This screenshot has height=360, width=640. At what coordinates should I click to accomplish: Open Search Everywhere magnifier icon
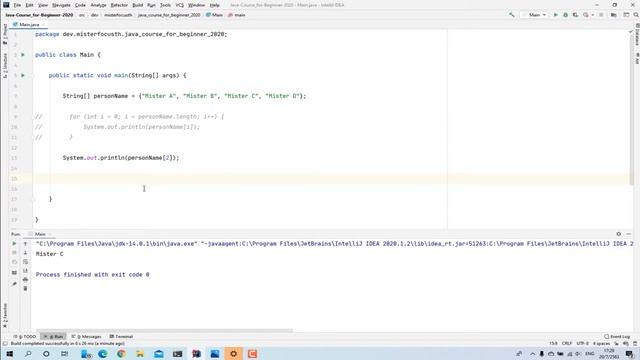(x=636, y=15)
